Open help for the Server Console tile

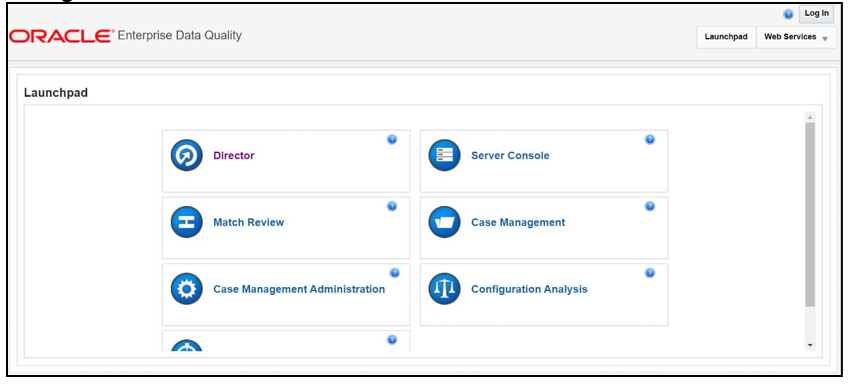pos(650,139)
